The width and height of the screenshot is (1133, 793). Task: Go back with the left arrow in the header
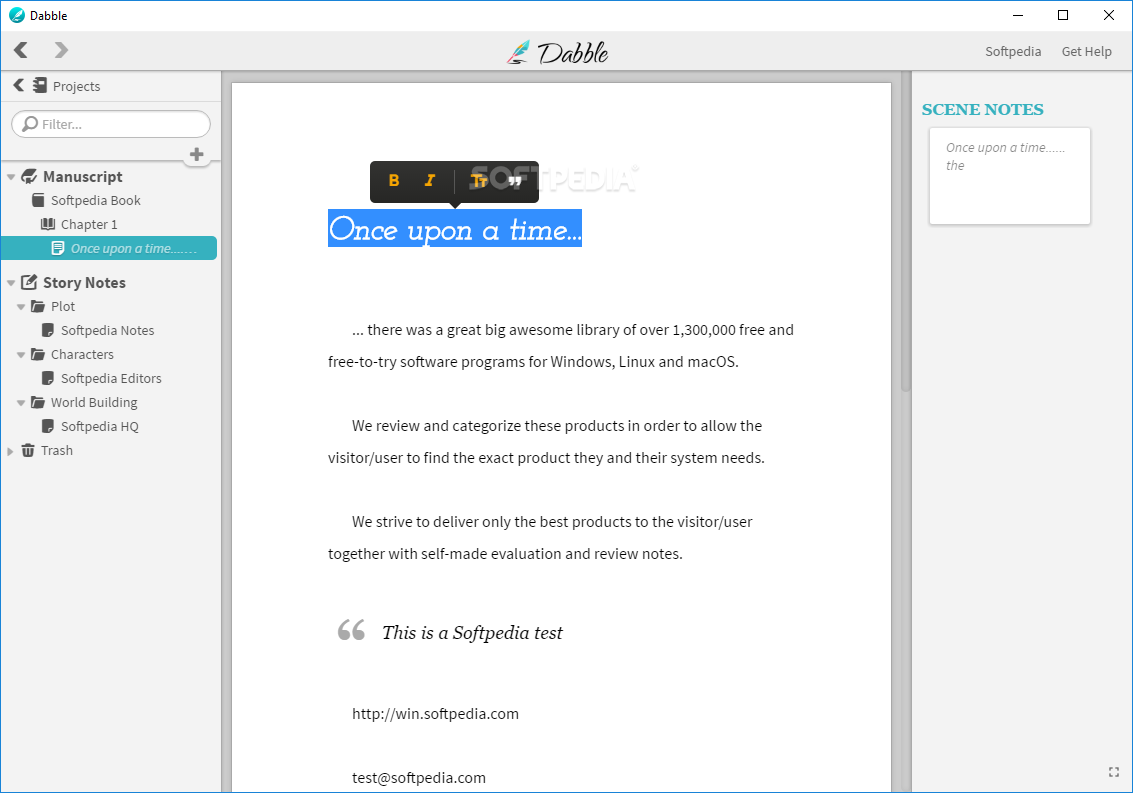21,50
